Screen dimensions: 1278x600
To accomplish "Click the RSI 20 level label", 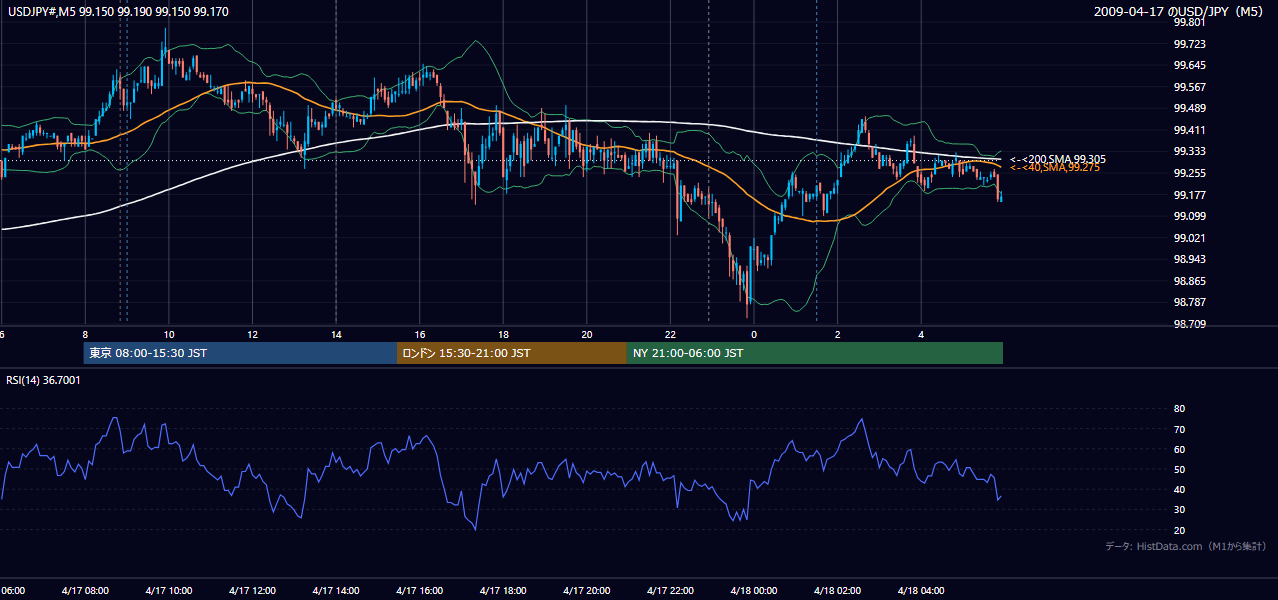I will (1179, 530).
